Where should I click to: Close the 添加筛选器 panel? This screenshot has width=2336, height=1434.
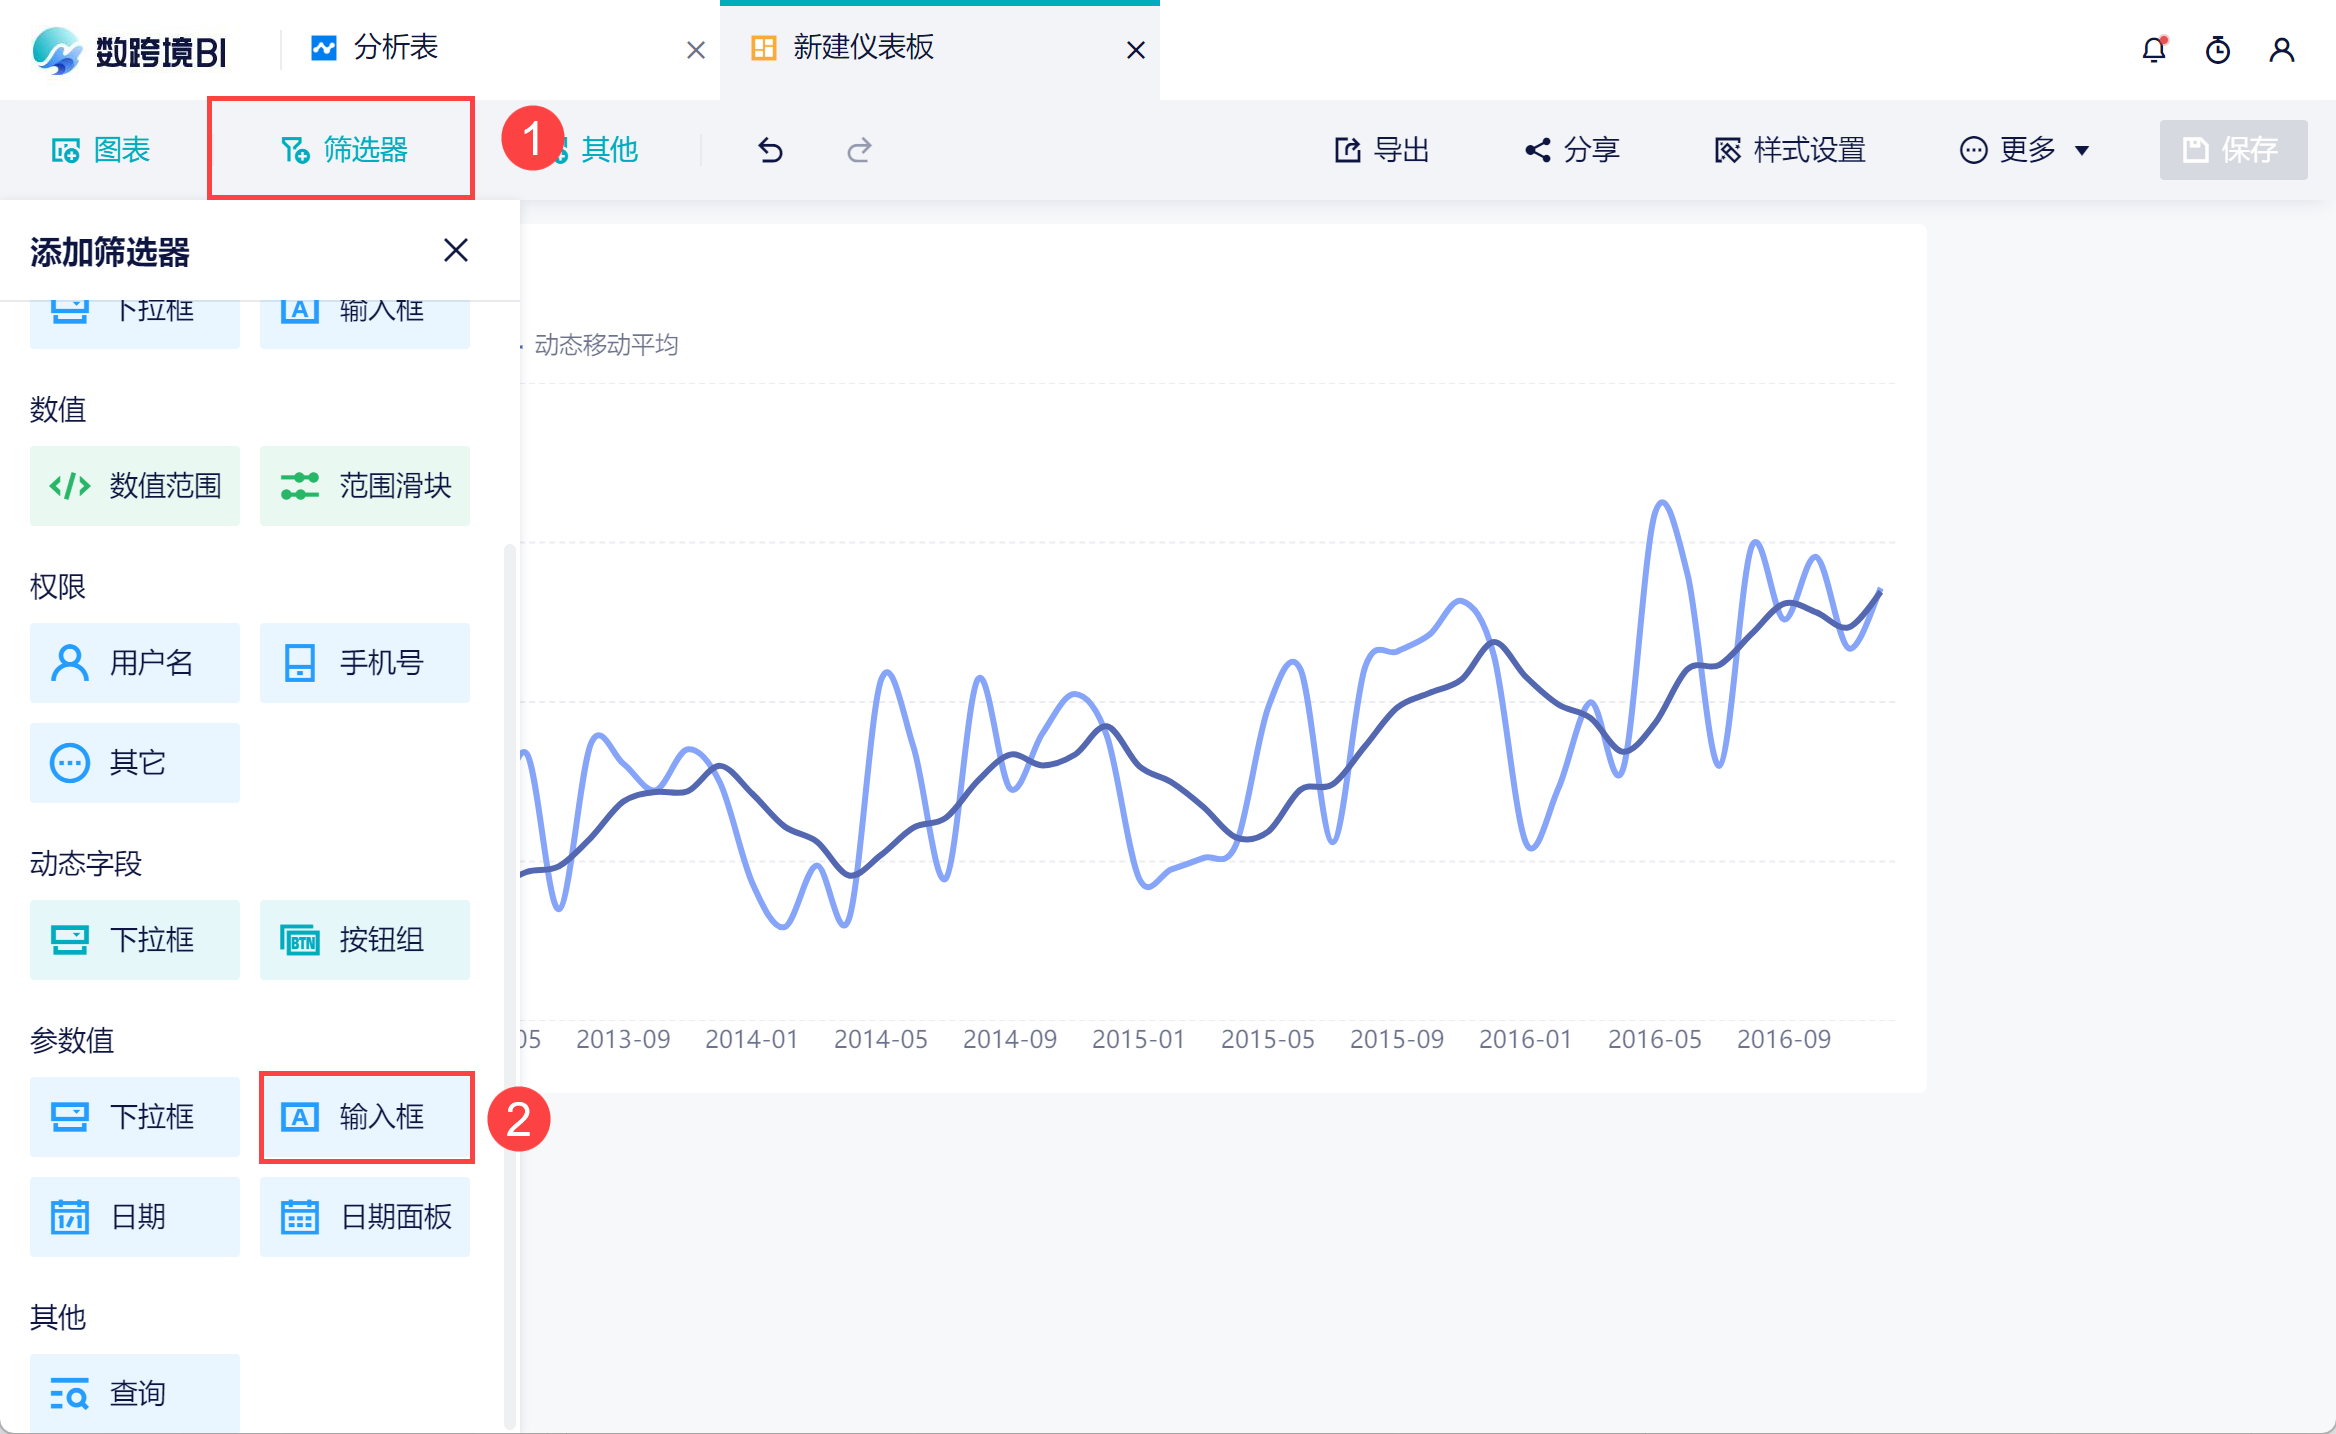[456, 250]
